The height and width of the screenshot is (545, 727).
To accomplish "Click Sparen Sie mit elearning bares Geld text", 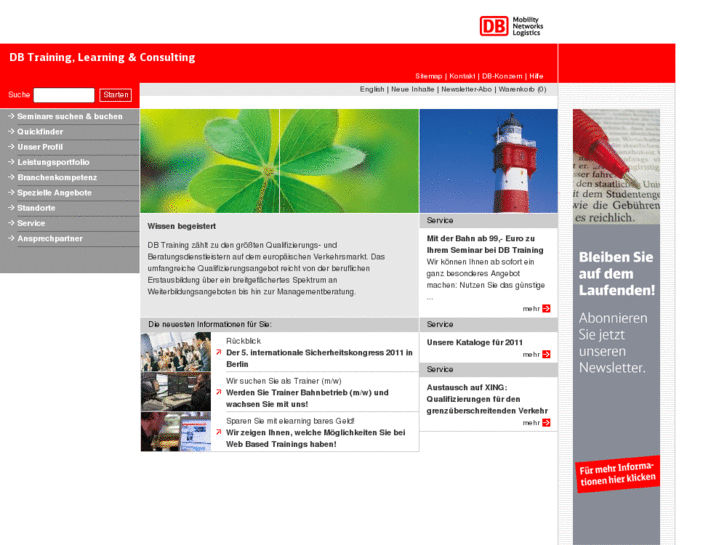I will point(290,421).
